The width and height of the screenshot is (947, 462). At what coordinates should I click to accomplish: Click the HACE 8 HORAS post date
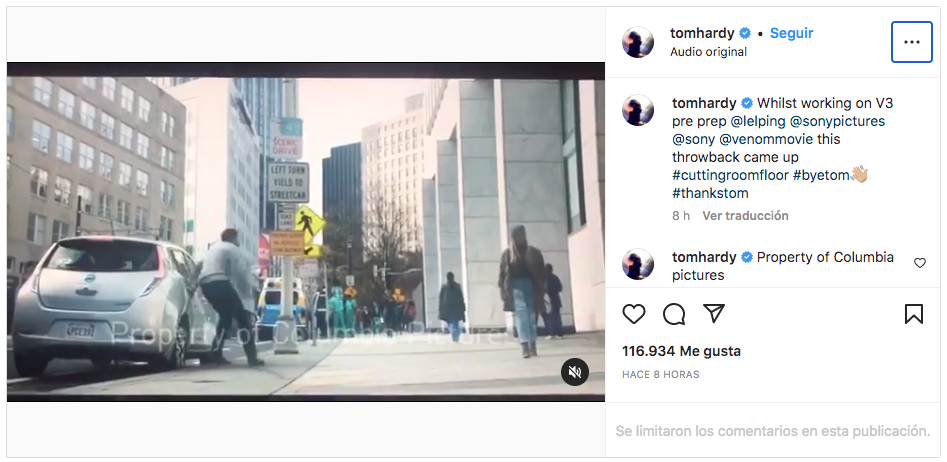[x=661, y=374]
